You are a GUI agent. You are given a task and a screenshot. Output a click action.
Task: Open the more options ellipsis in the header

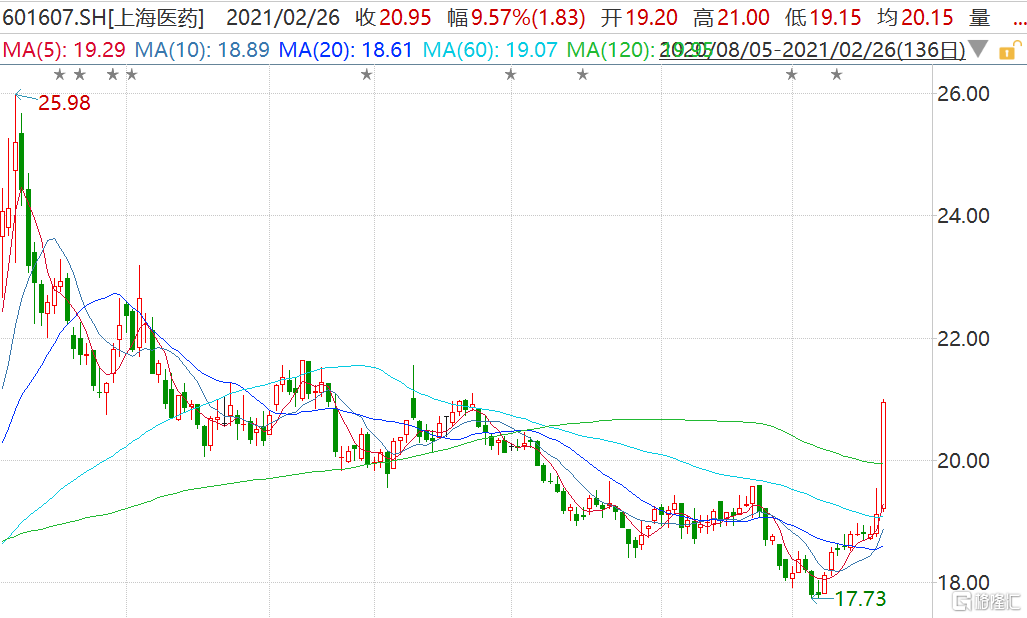point(1019,22)
